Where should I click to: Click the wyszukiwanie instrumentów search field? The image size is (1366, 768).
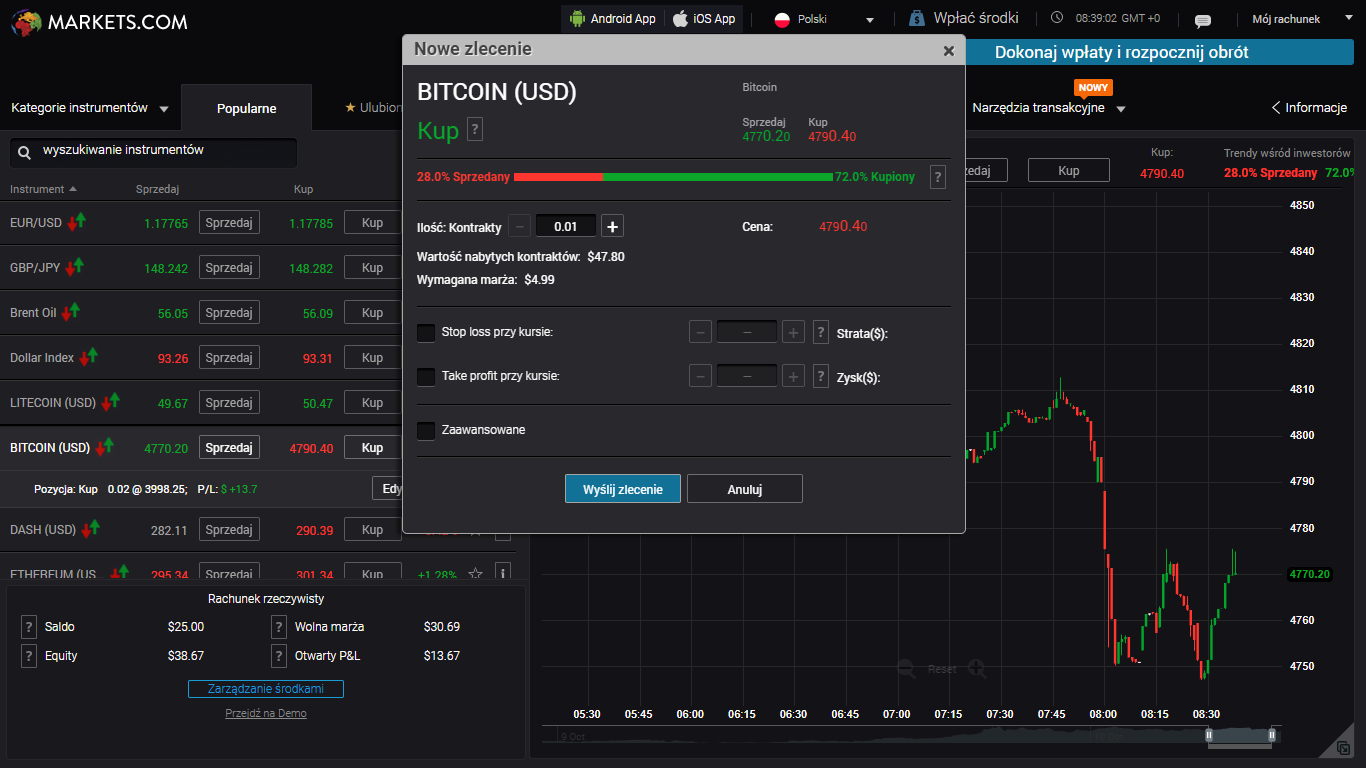pyautogui.click(x=153, y=152)
